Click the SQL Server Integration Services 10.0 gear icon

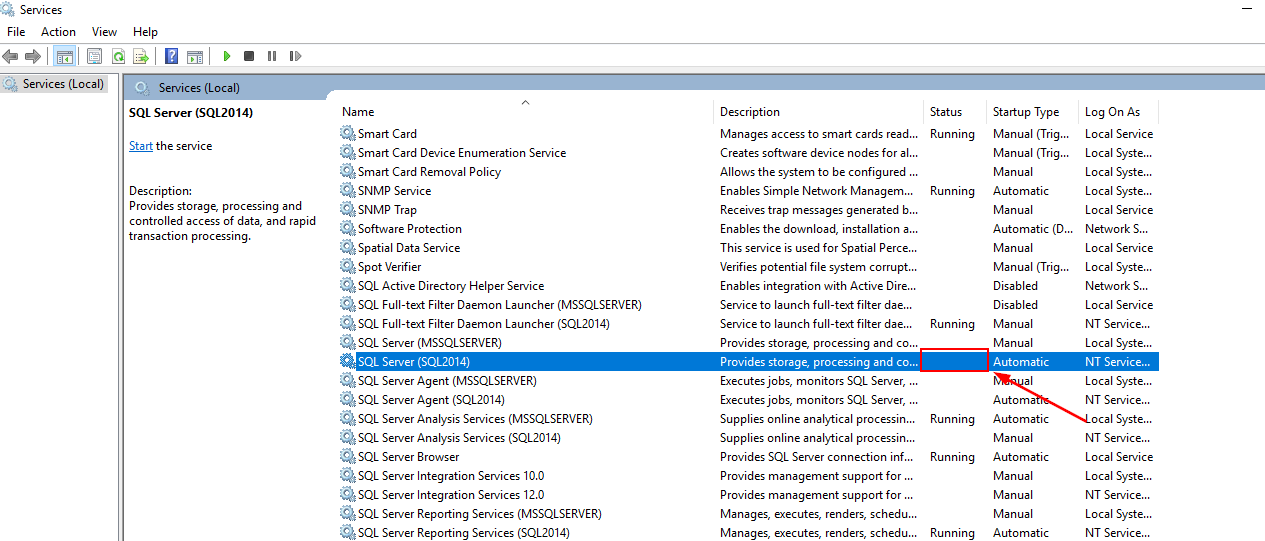coord(348,476)
